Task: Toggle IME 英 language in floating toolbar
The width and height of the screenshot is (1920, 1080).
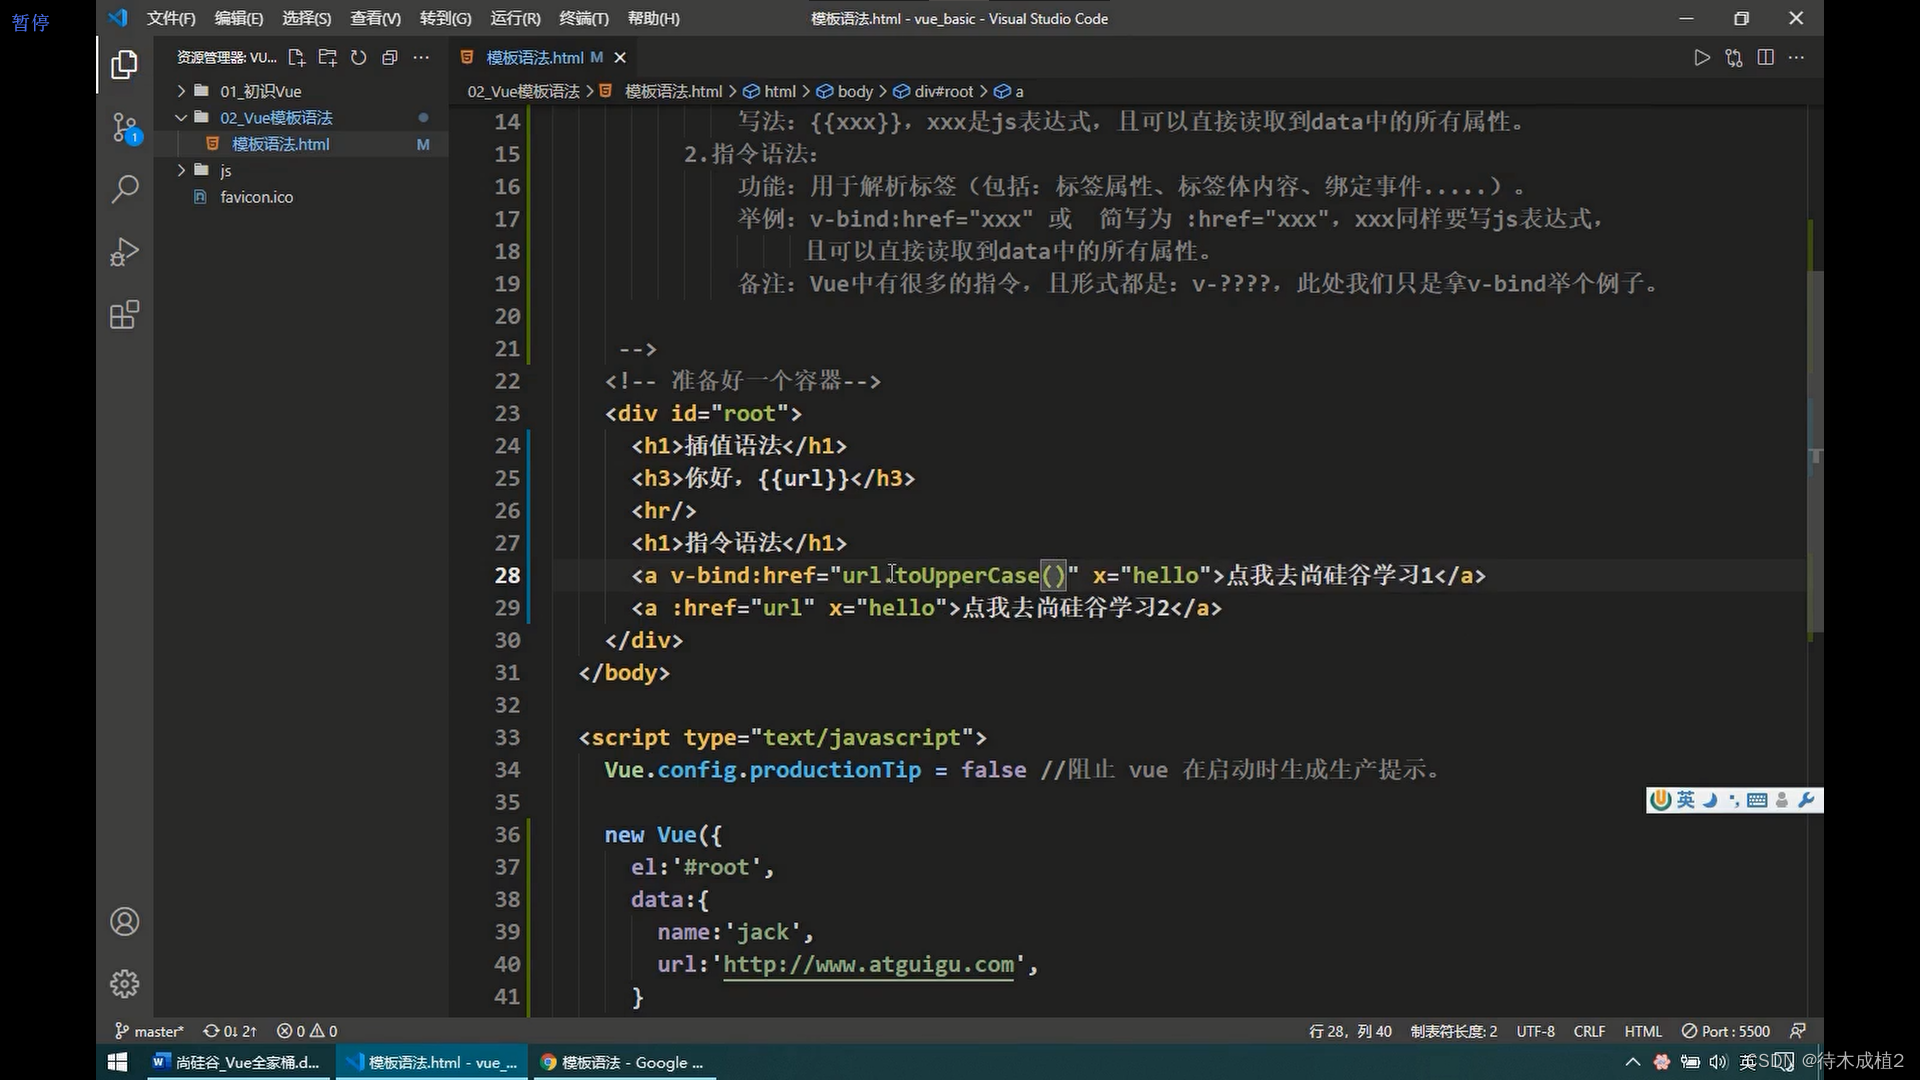Action: 1686,800
